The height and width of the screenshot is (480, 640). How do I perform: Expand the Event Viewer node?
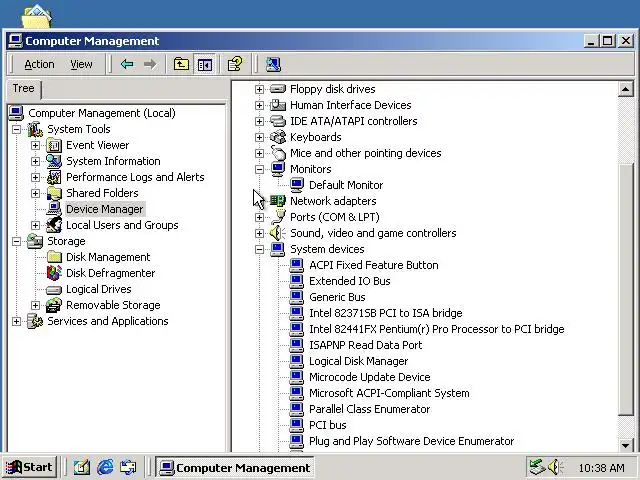coord(35,145)
